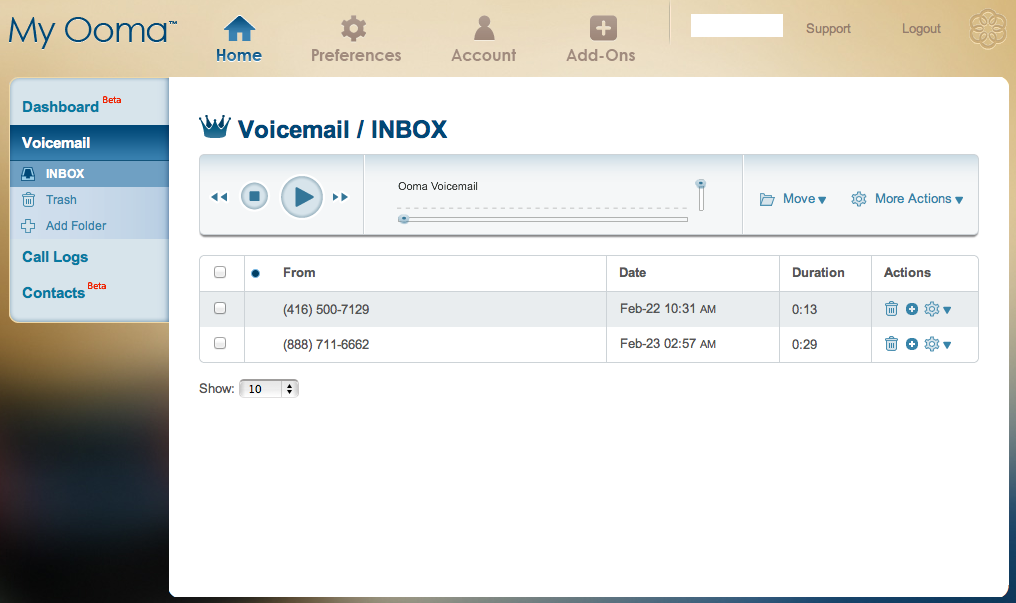Click the Trash can icon in sidebar
This screenshot has width=1016, height=603.
tap(28, 199)
